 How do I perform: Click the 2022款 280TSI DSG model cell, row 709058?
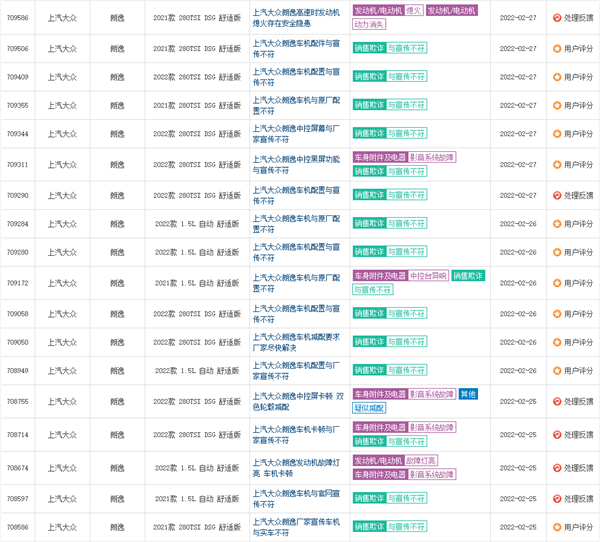coord(197,314)
